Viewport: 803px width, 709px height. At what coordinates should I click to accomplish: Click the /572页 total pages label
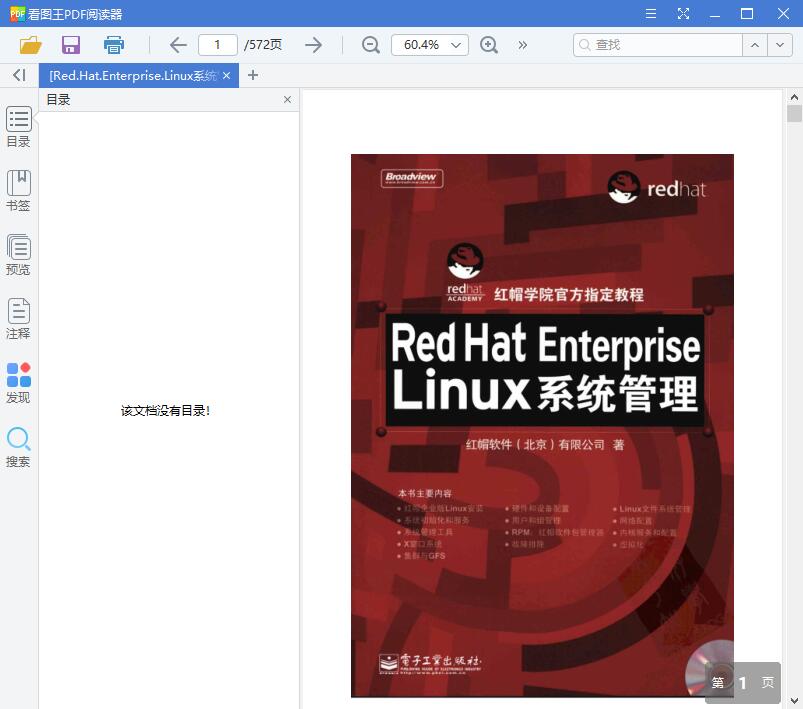[x=263, y=45]
